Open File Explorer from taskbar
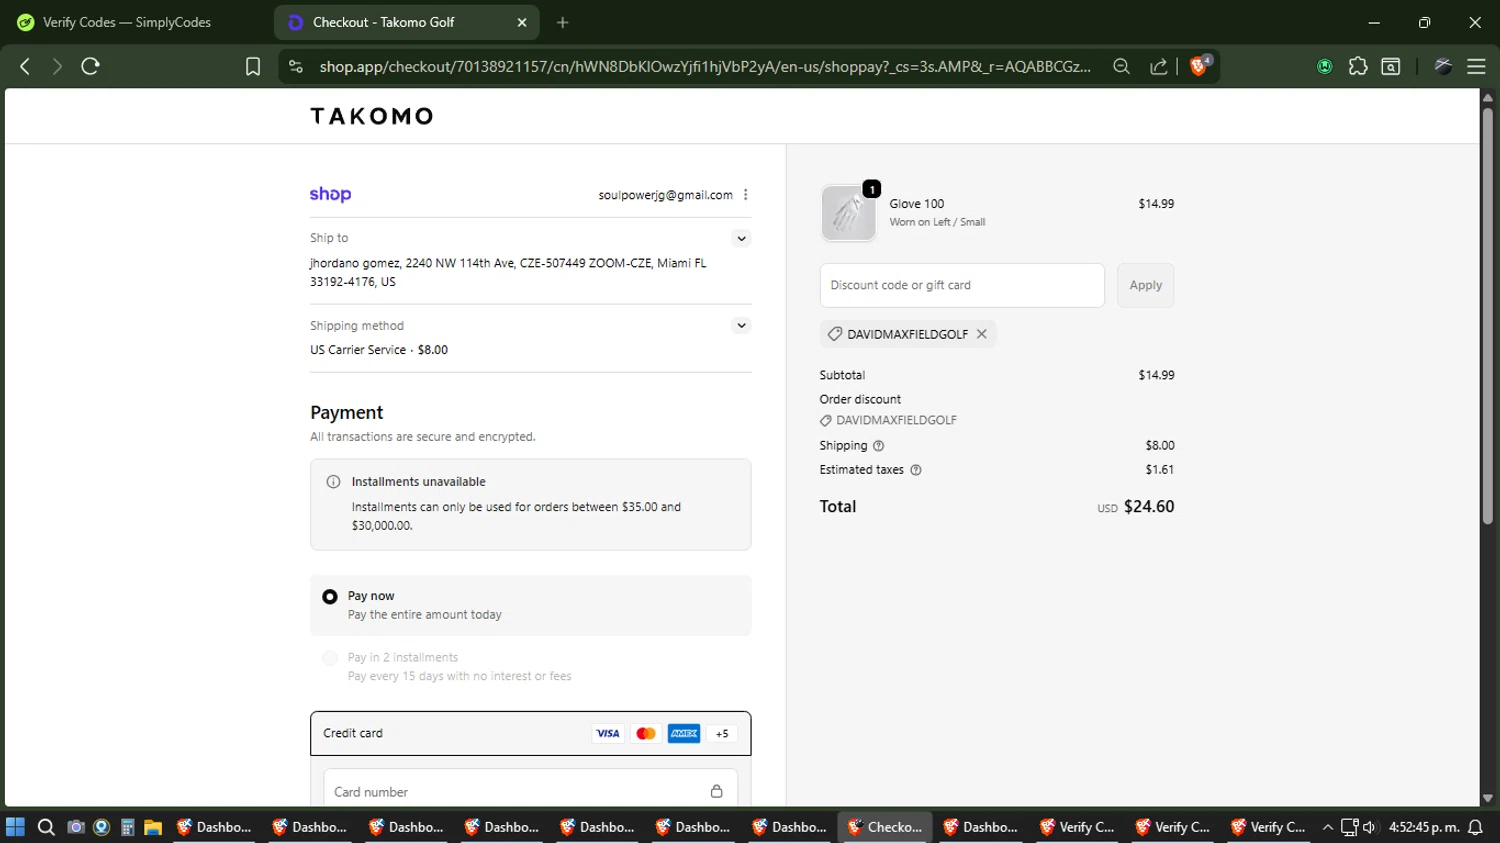 153,827
